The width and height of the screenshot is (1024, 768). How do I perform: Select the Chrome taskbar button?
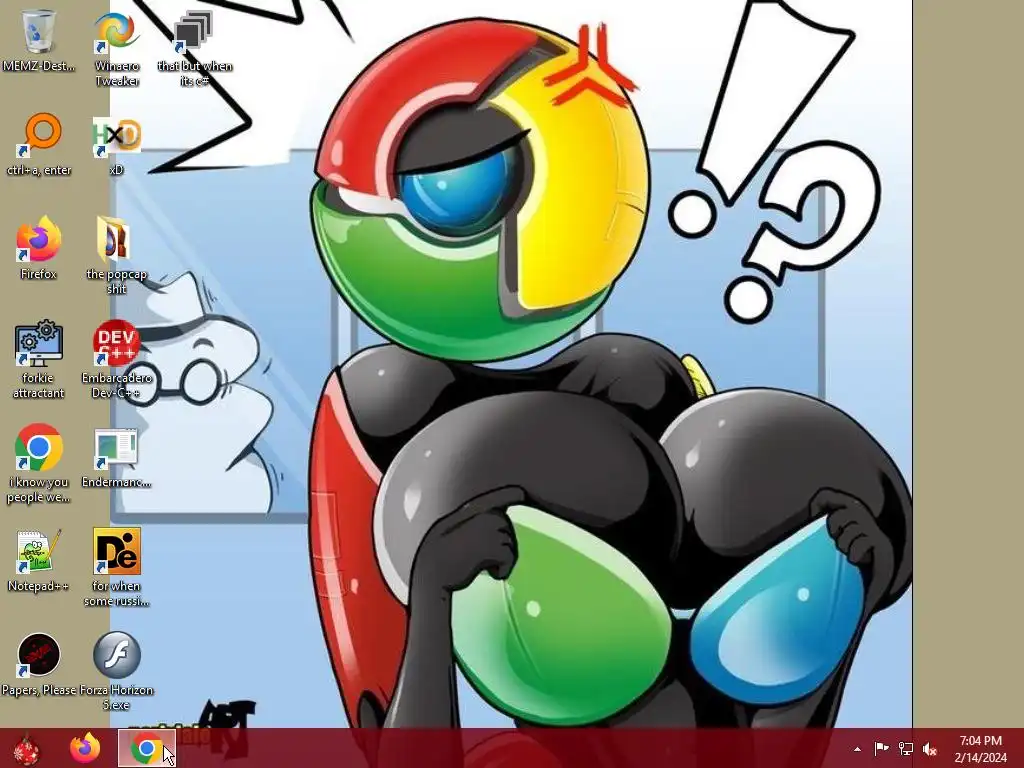tap(147, 748)
